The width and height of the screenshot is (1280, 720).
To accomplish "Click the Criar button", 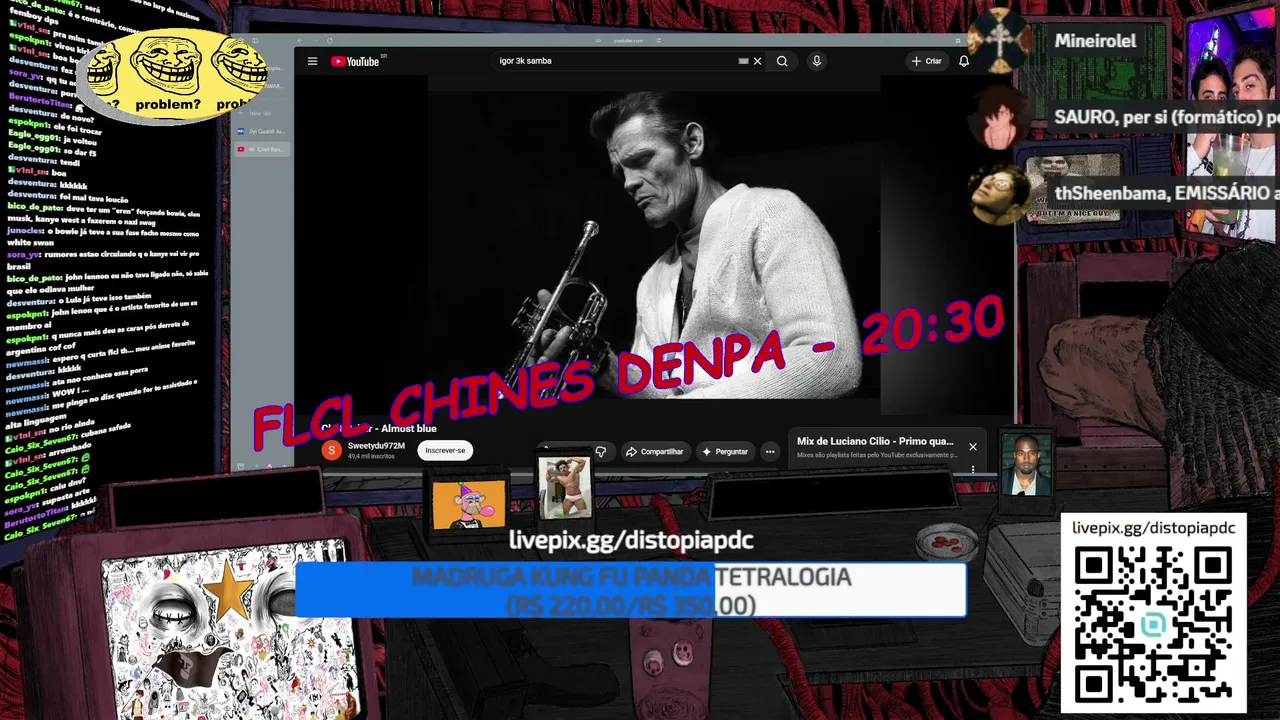I will 927,61.
